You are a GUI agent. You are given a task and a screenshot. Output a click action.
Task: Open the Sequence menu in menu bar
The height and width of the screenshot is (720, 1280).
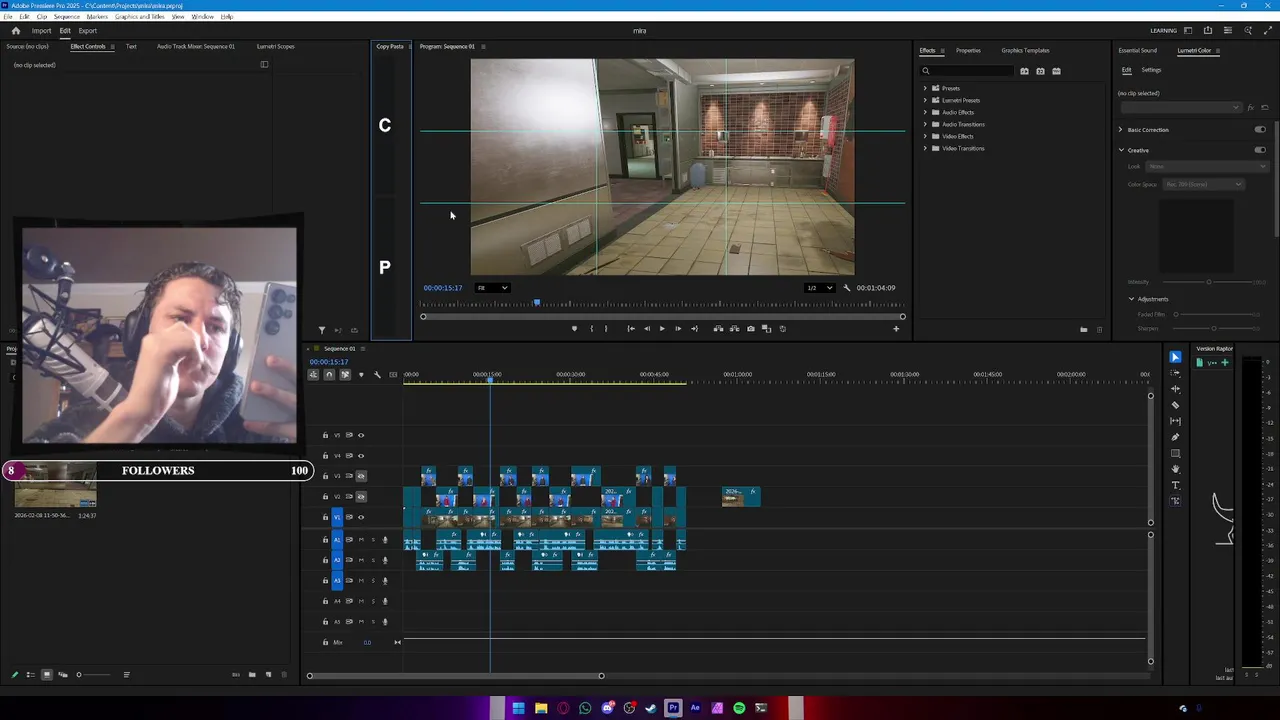click(x=66, y=17)
